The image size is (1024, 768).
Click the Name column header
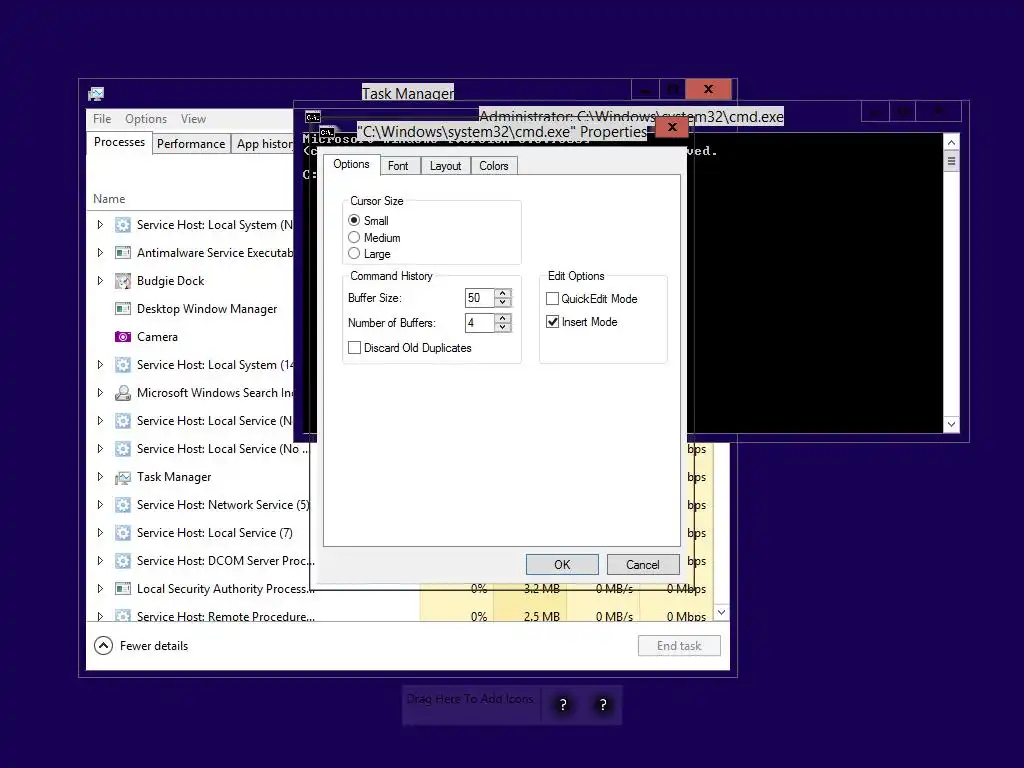[109, 199]
